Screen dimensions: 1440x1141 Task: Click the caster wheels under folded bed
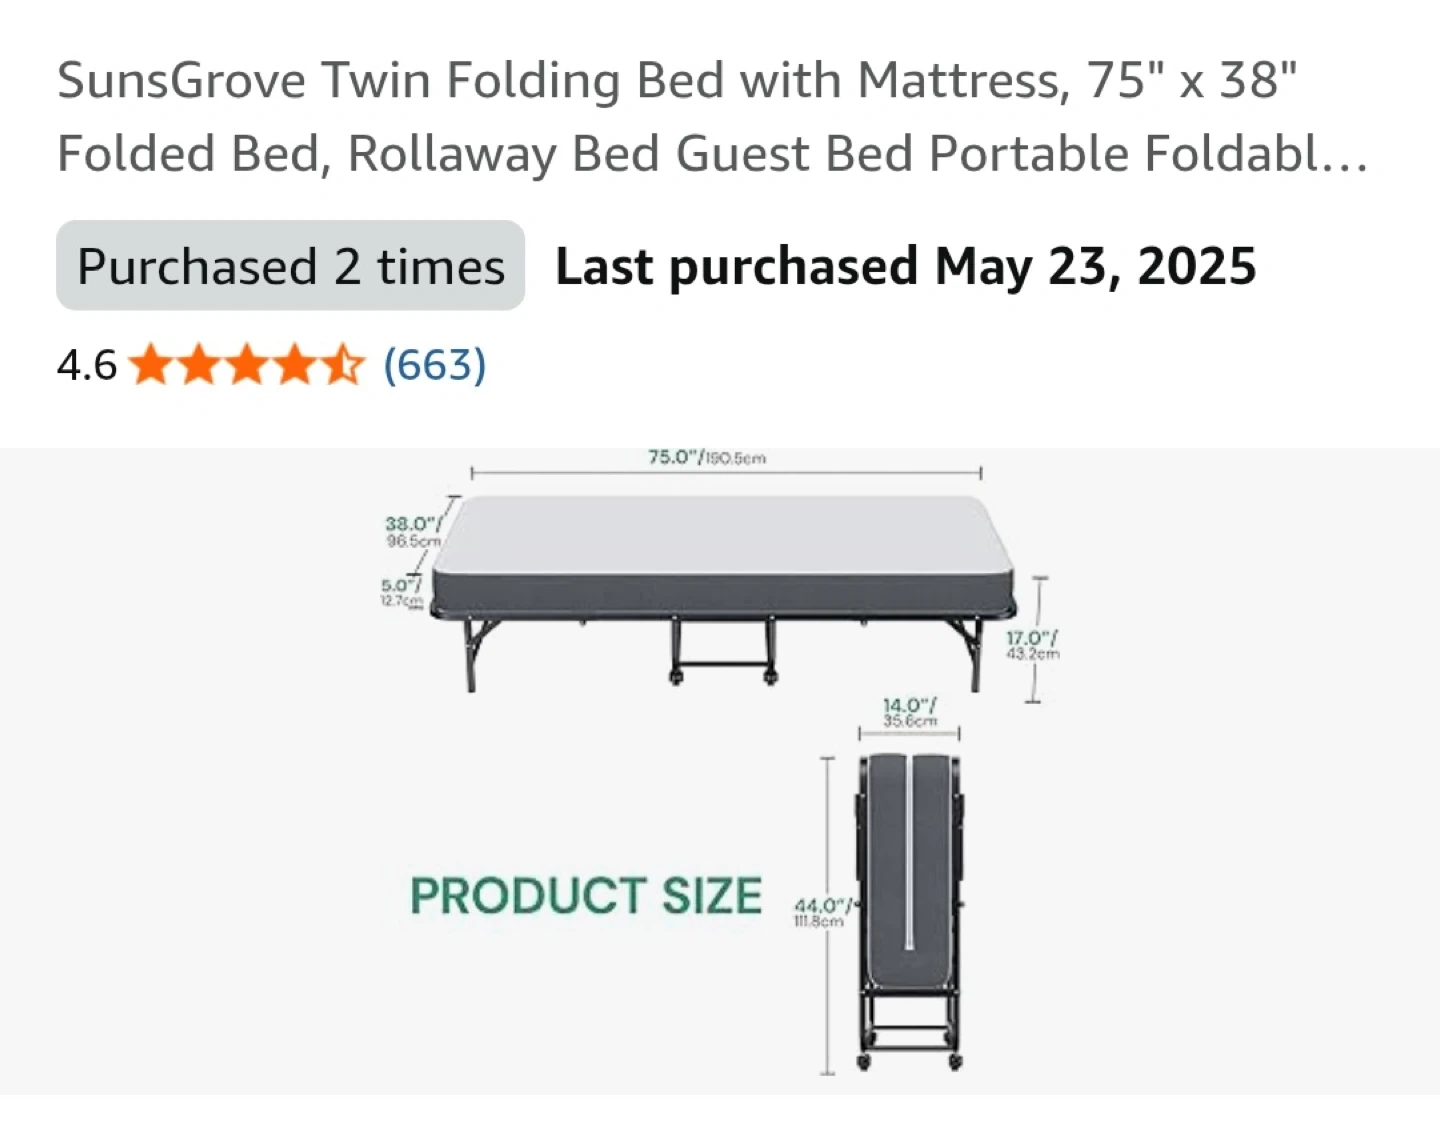point(910,1061)
